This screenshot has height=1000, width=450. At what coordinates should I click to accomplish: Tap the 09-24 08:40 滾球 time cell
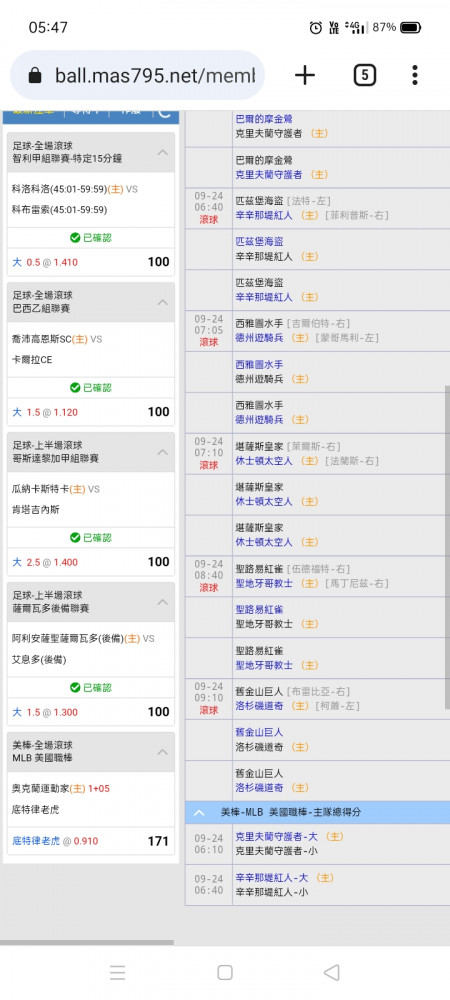pos(209,576)
